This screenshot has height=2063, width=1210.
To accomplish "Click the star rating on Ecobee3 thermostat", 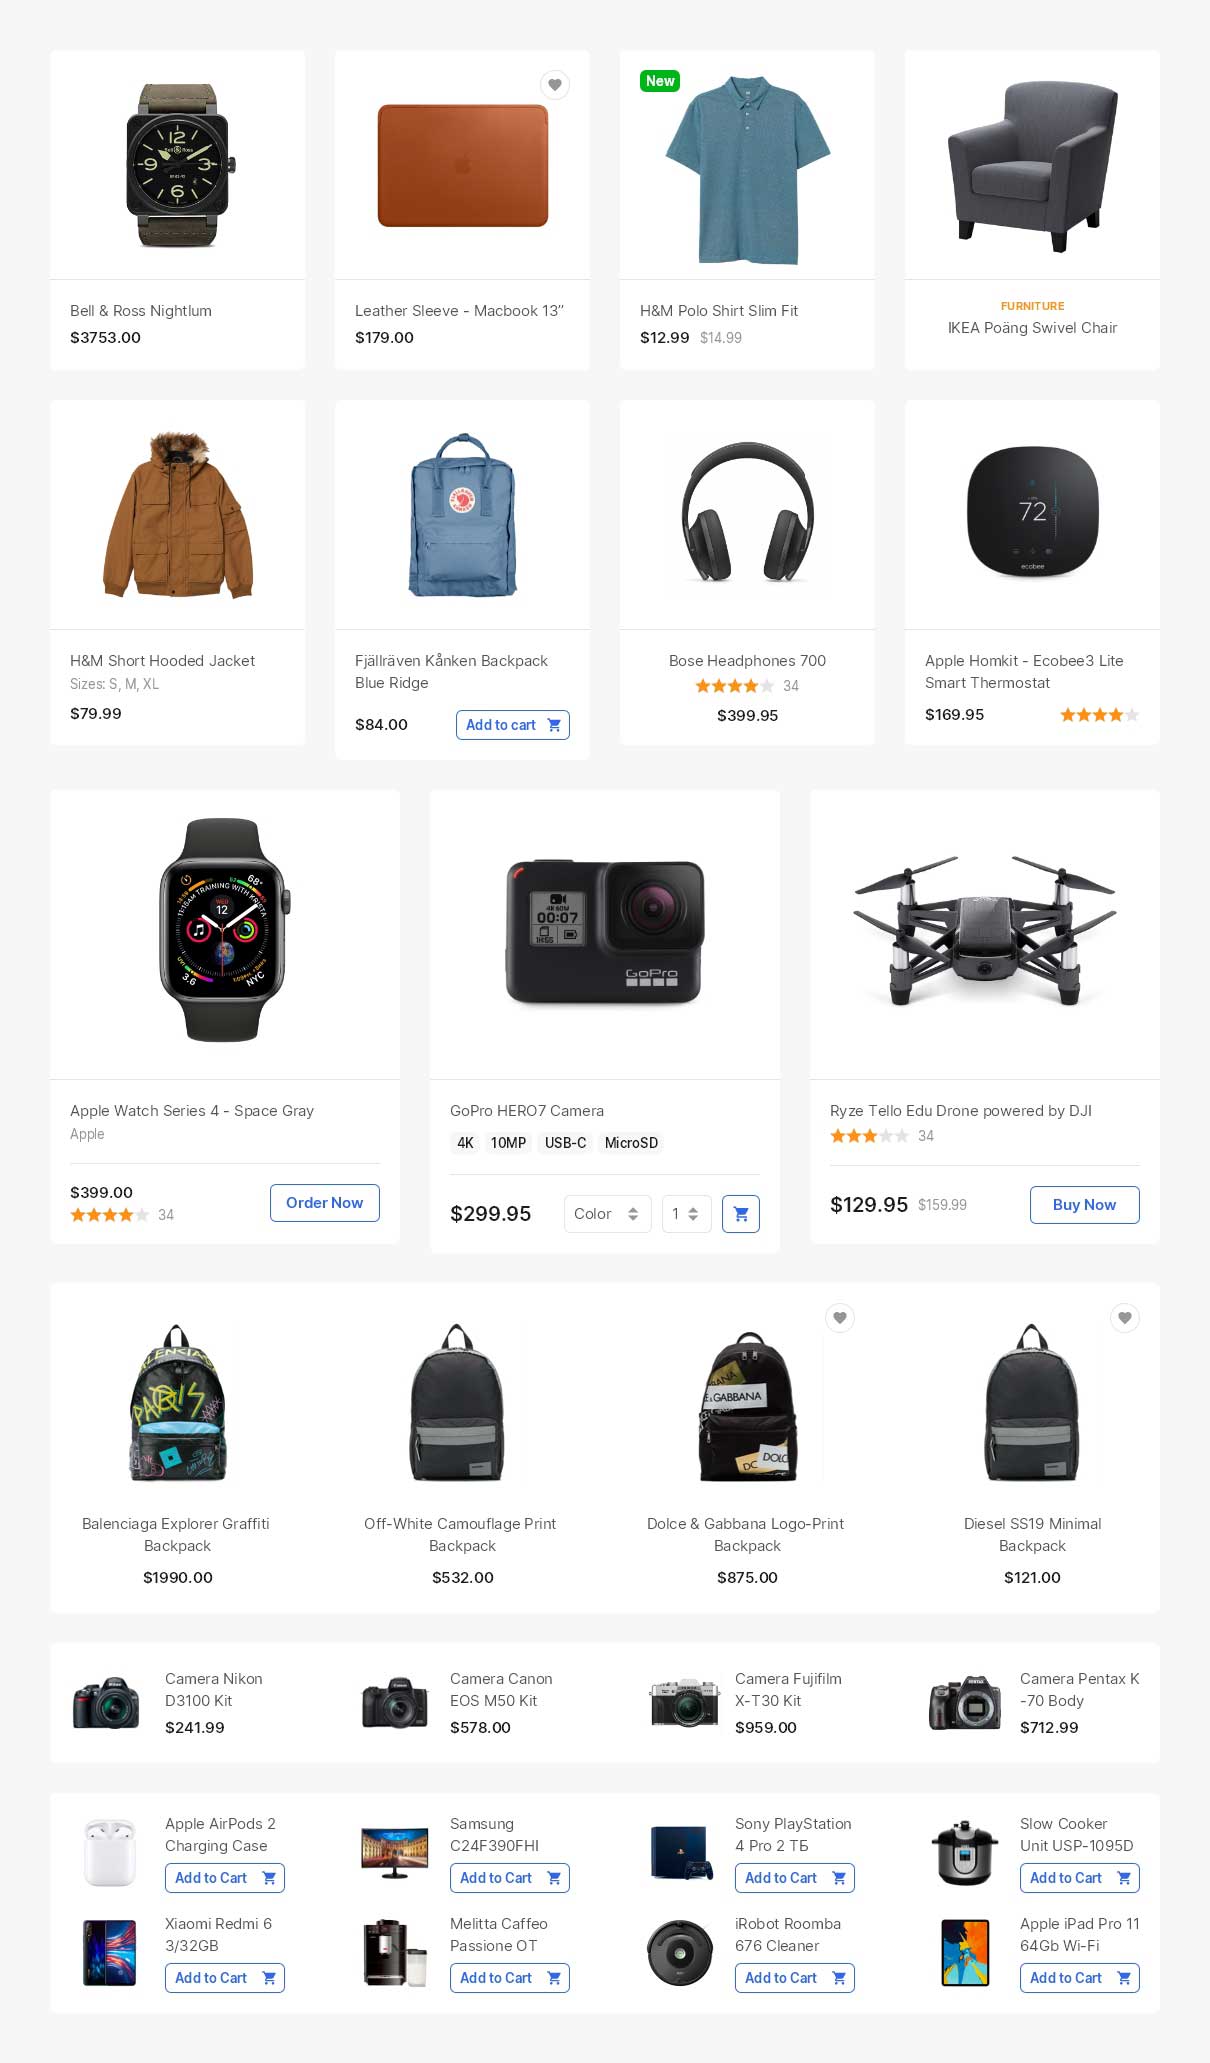I will (1100, 715).
